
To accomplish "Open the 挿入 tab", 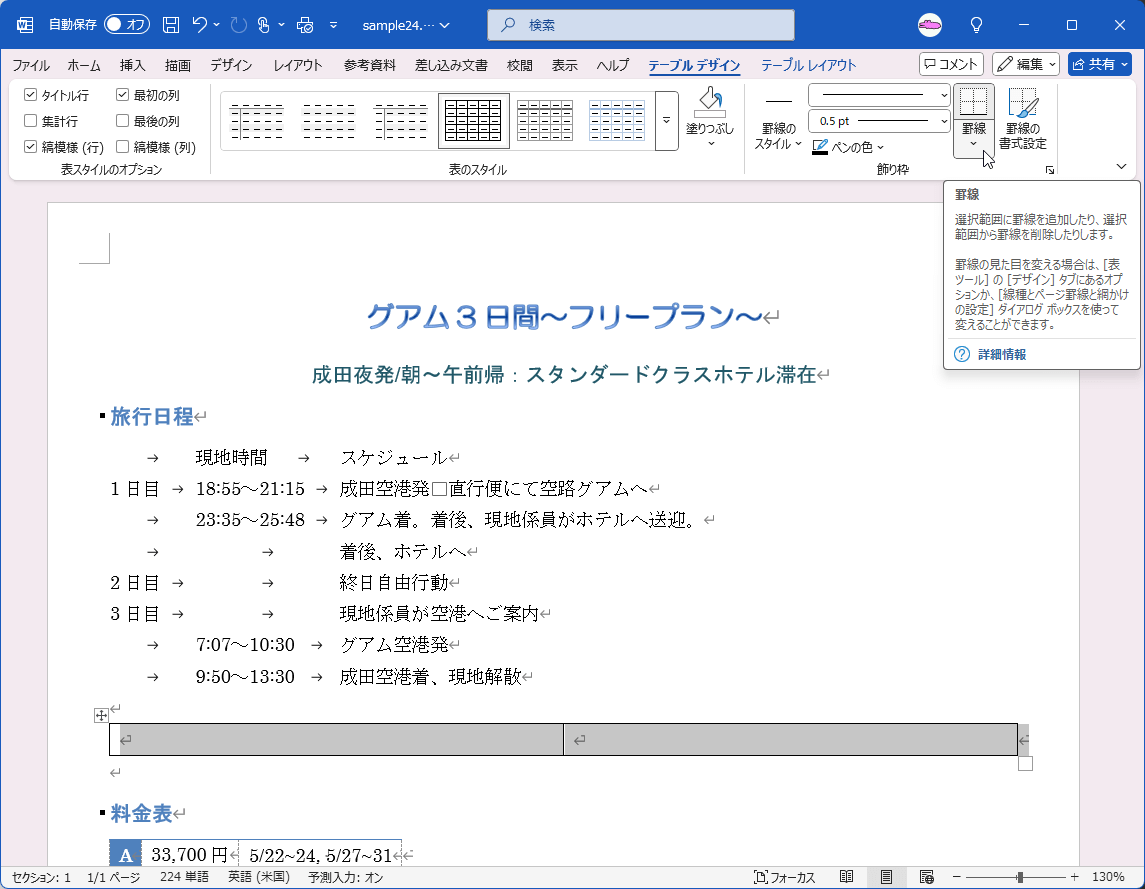I will point(132,65).
